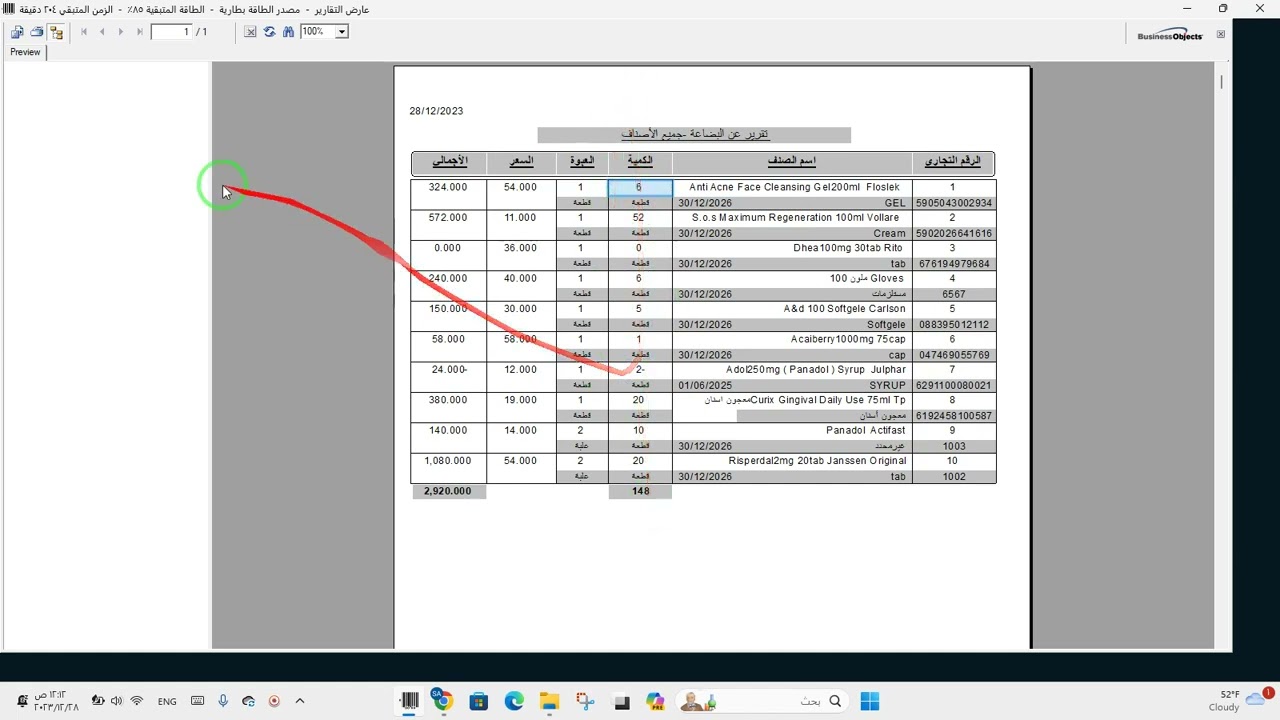Click the volume speaker tray icon
Viewport: 1280px width, 720px height.
[x=117, y=702]
